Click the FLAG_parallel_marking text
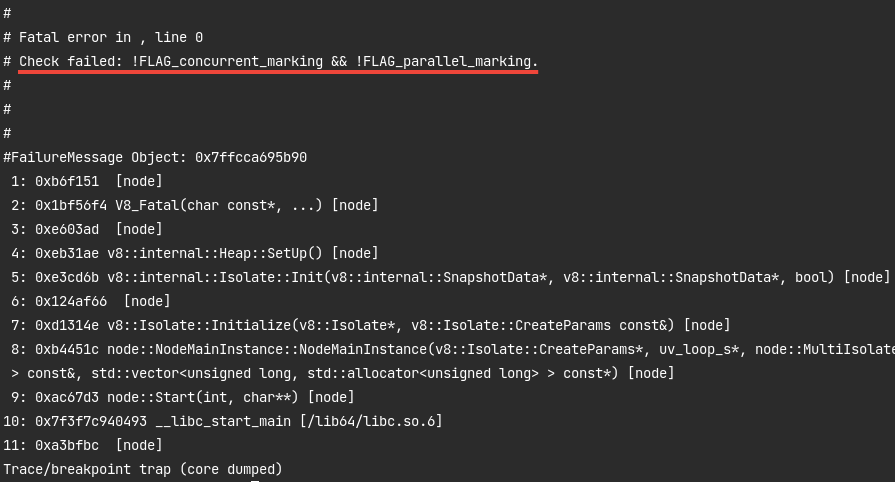This screenshot has height=482, width=895. [450, 61]
